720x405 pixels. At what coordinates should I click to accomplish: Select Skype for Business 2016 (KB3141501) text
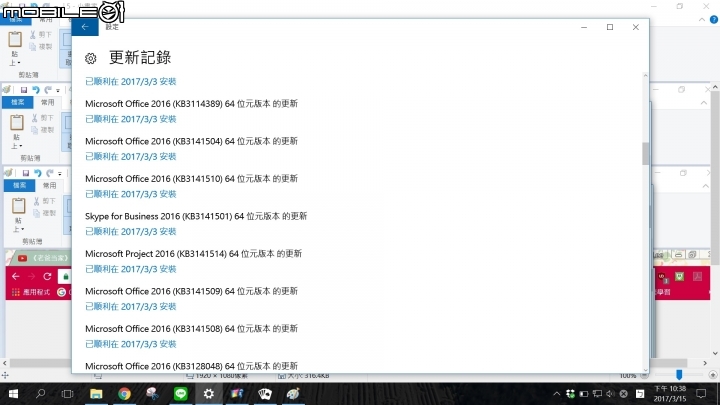[x=196, y=216]
